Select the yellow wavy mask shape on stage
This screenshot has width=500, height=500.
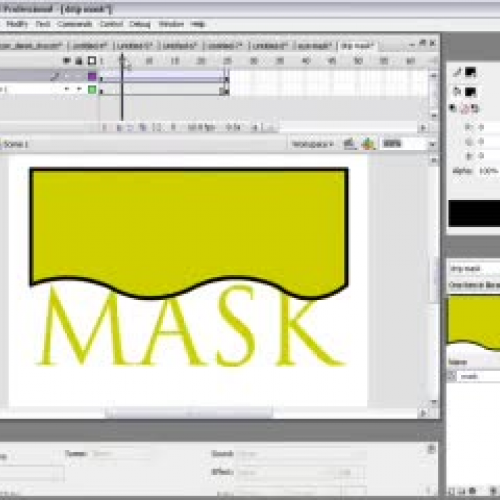tap(189, 227)
